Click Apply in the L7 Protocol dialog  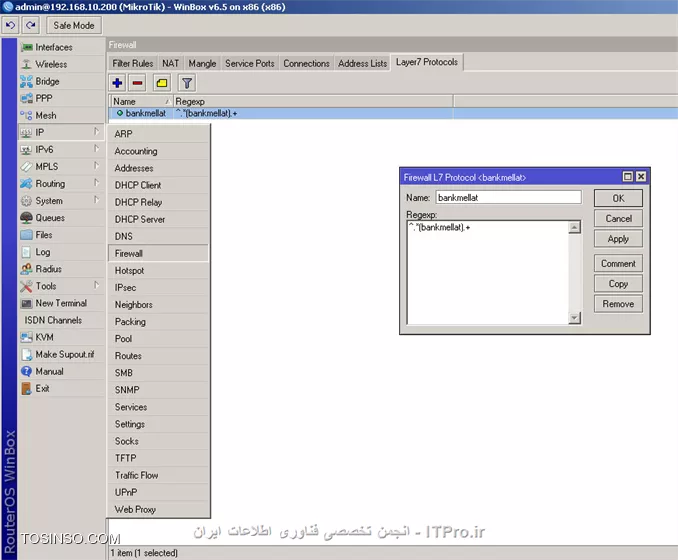tap(618, 239)
